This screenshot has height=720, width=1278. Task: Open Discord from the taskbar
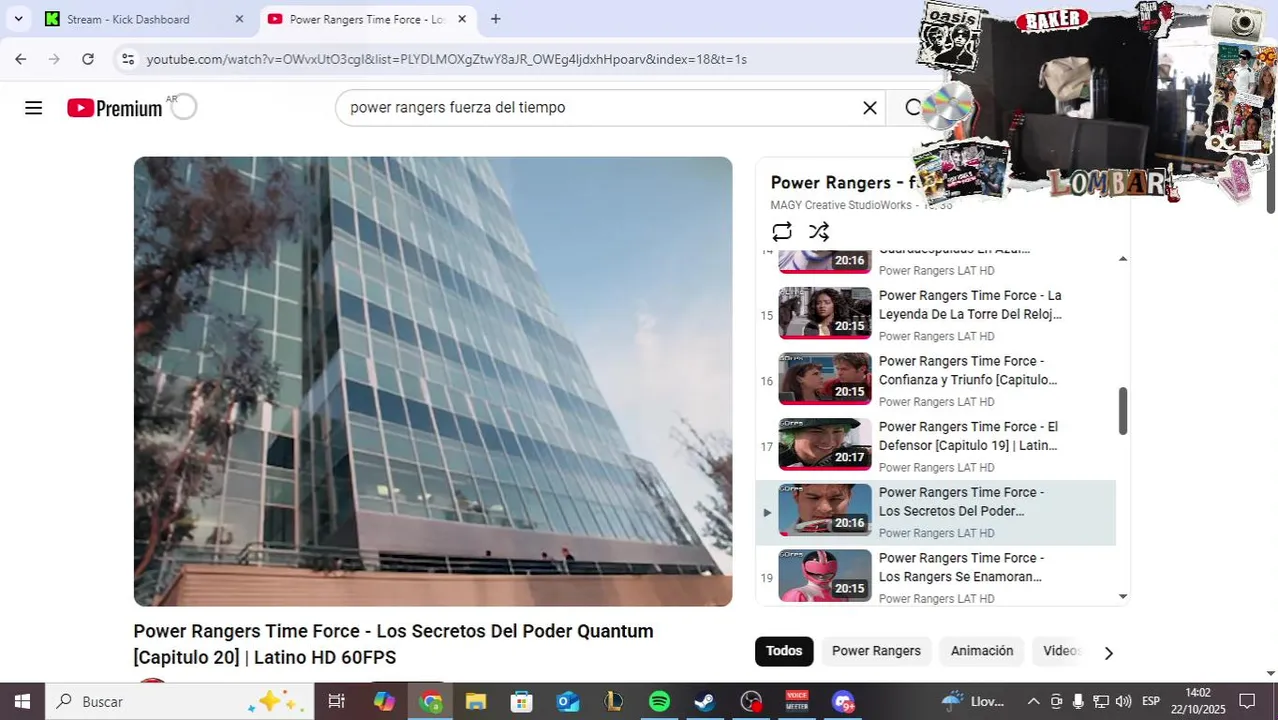(x=843, y=701)
